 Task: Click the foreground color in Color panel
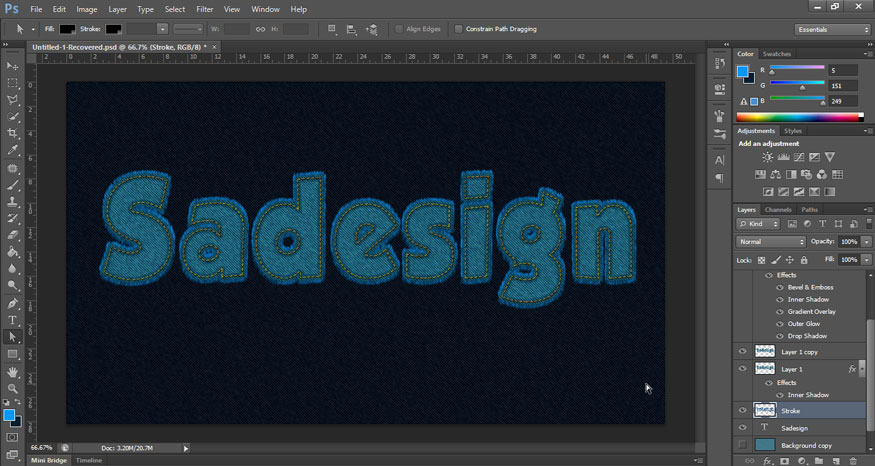point(742,71)
